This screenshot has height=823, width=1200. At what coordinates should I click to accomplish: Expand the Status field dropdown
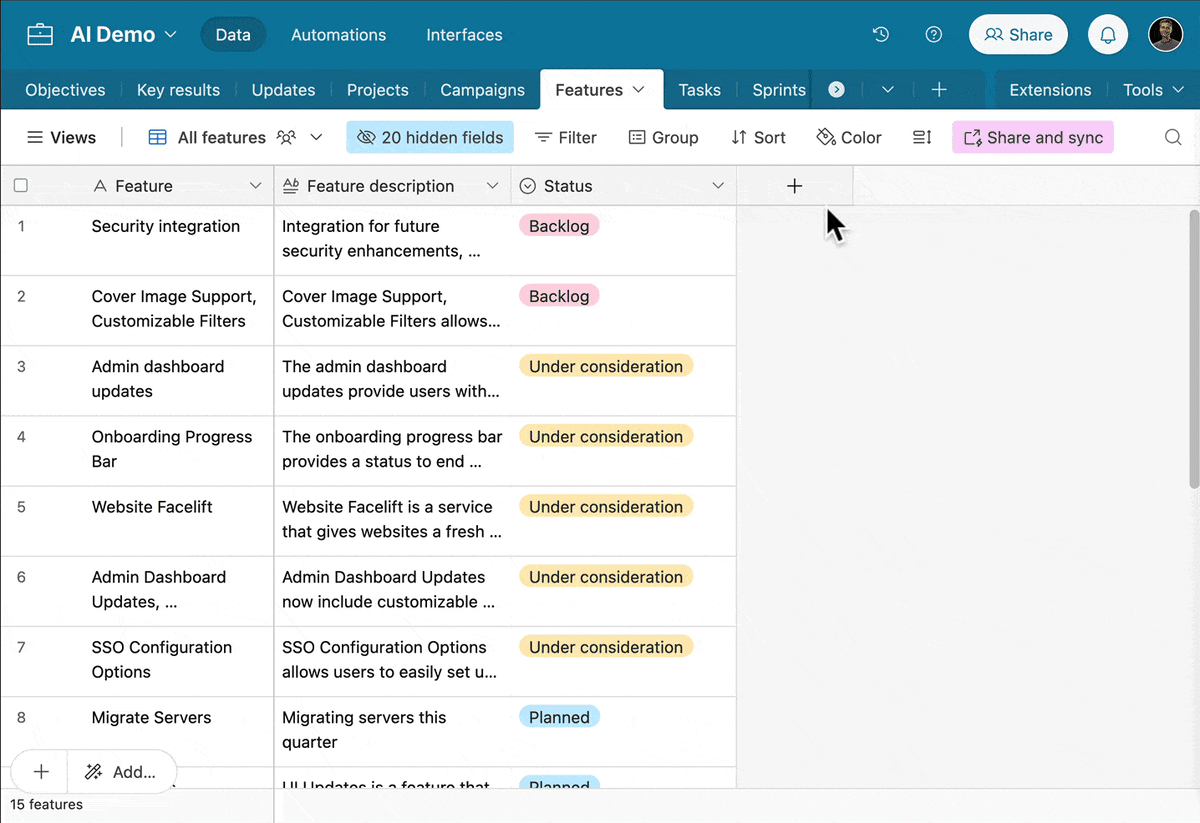click(717, 186)
